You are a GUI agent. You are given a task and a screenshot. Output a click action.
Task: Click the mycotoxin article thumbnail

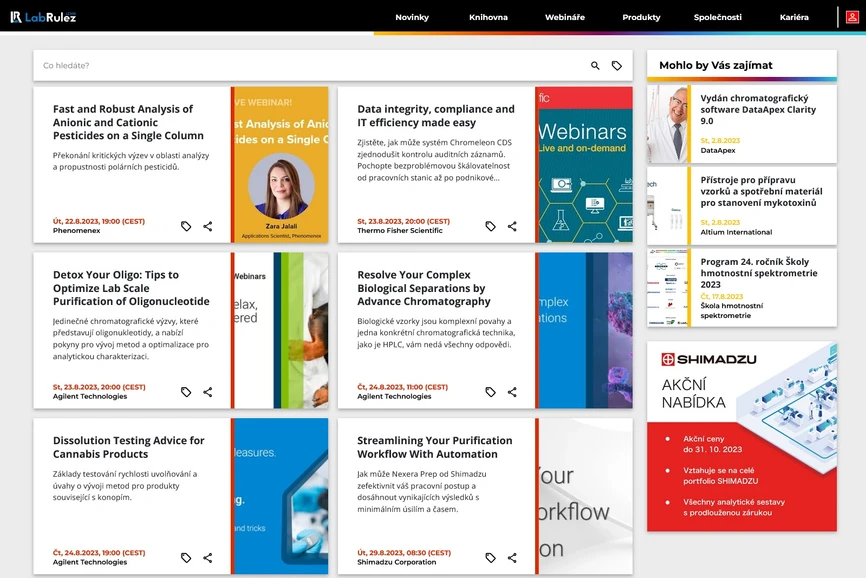coord(667,205)
